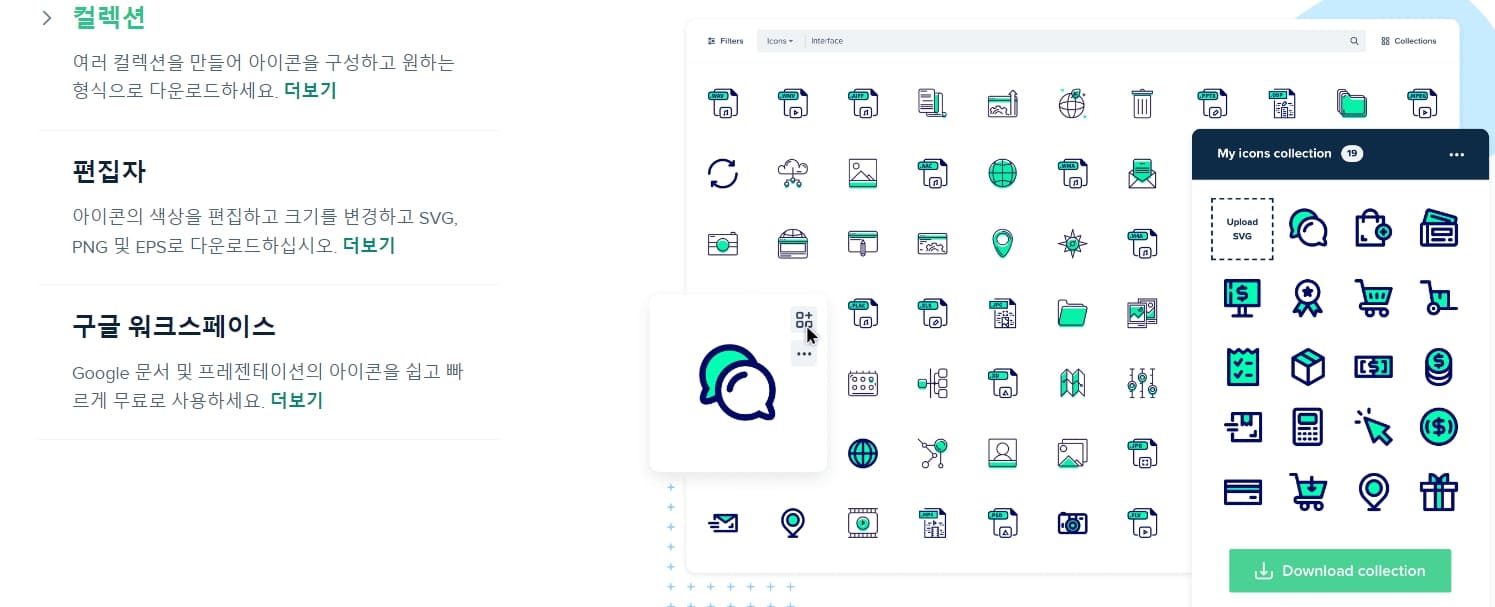The height and width of the screenshot is (607, 1495).
Task: Select the folded map icon
Action: (1072, 383)
